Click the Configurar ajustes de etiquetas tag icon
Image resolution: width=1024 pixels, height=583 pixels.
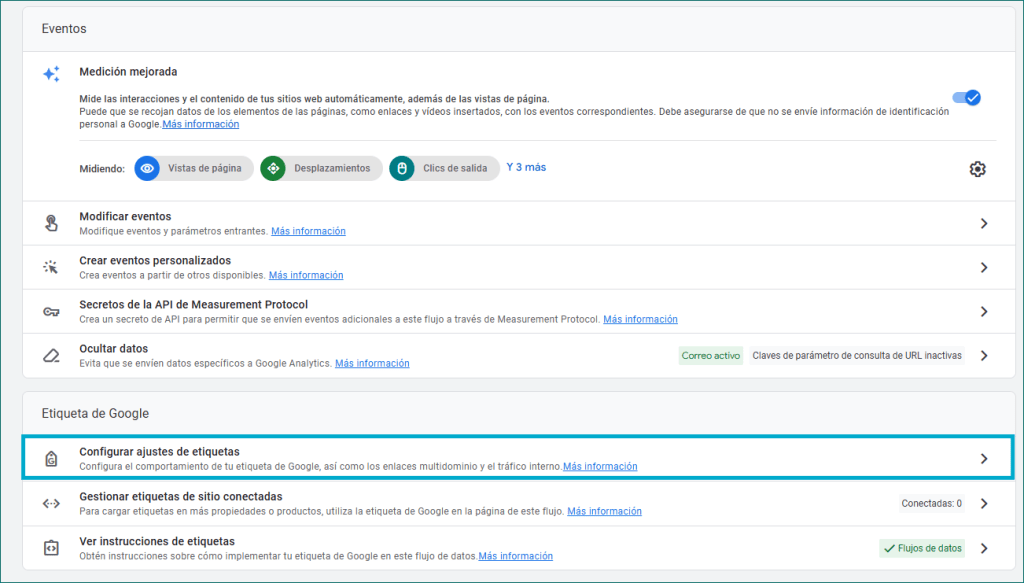[51, 459]
